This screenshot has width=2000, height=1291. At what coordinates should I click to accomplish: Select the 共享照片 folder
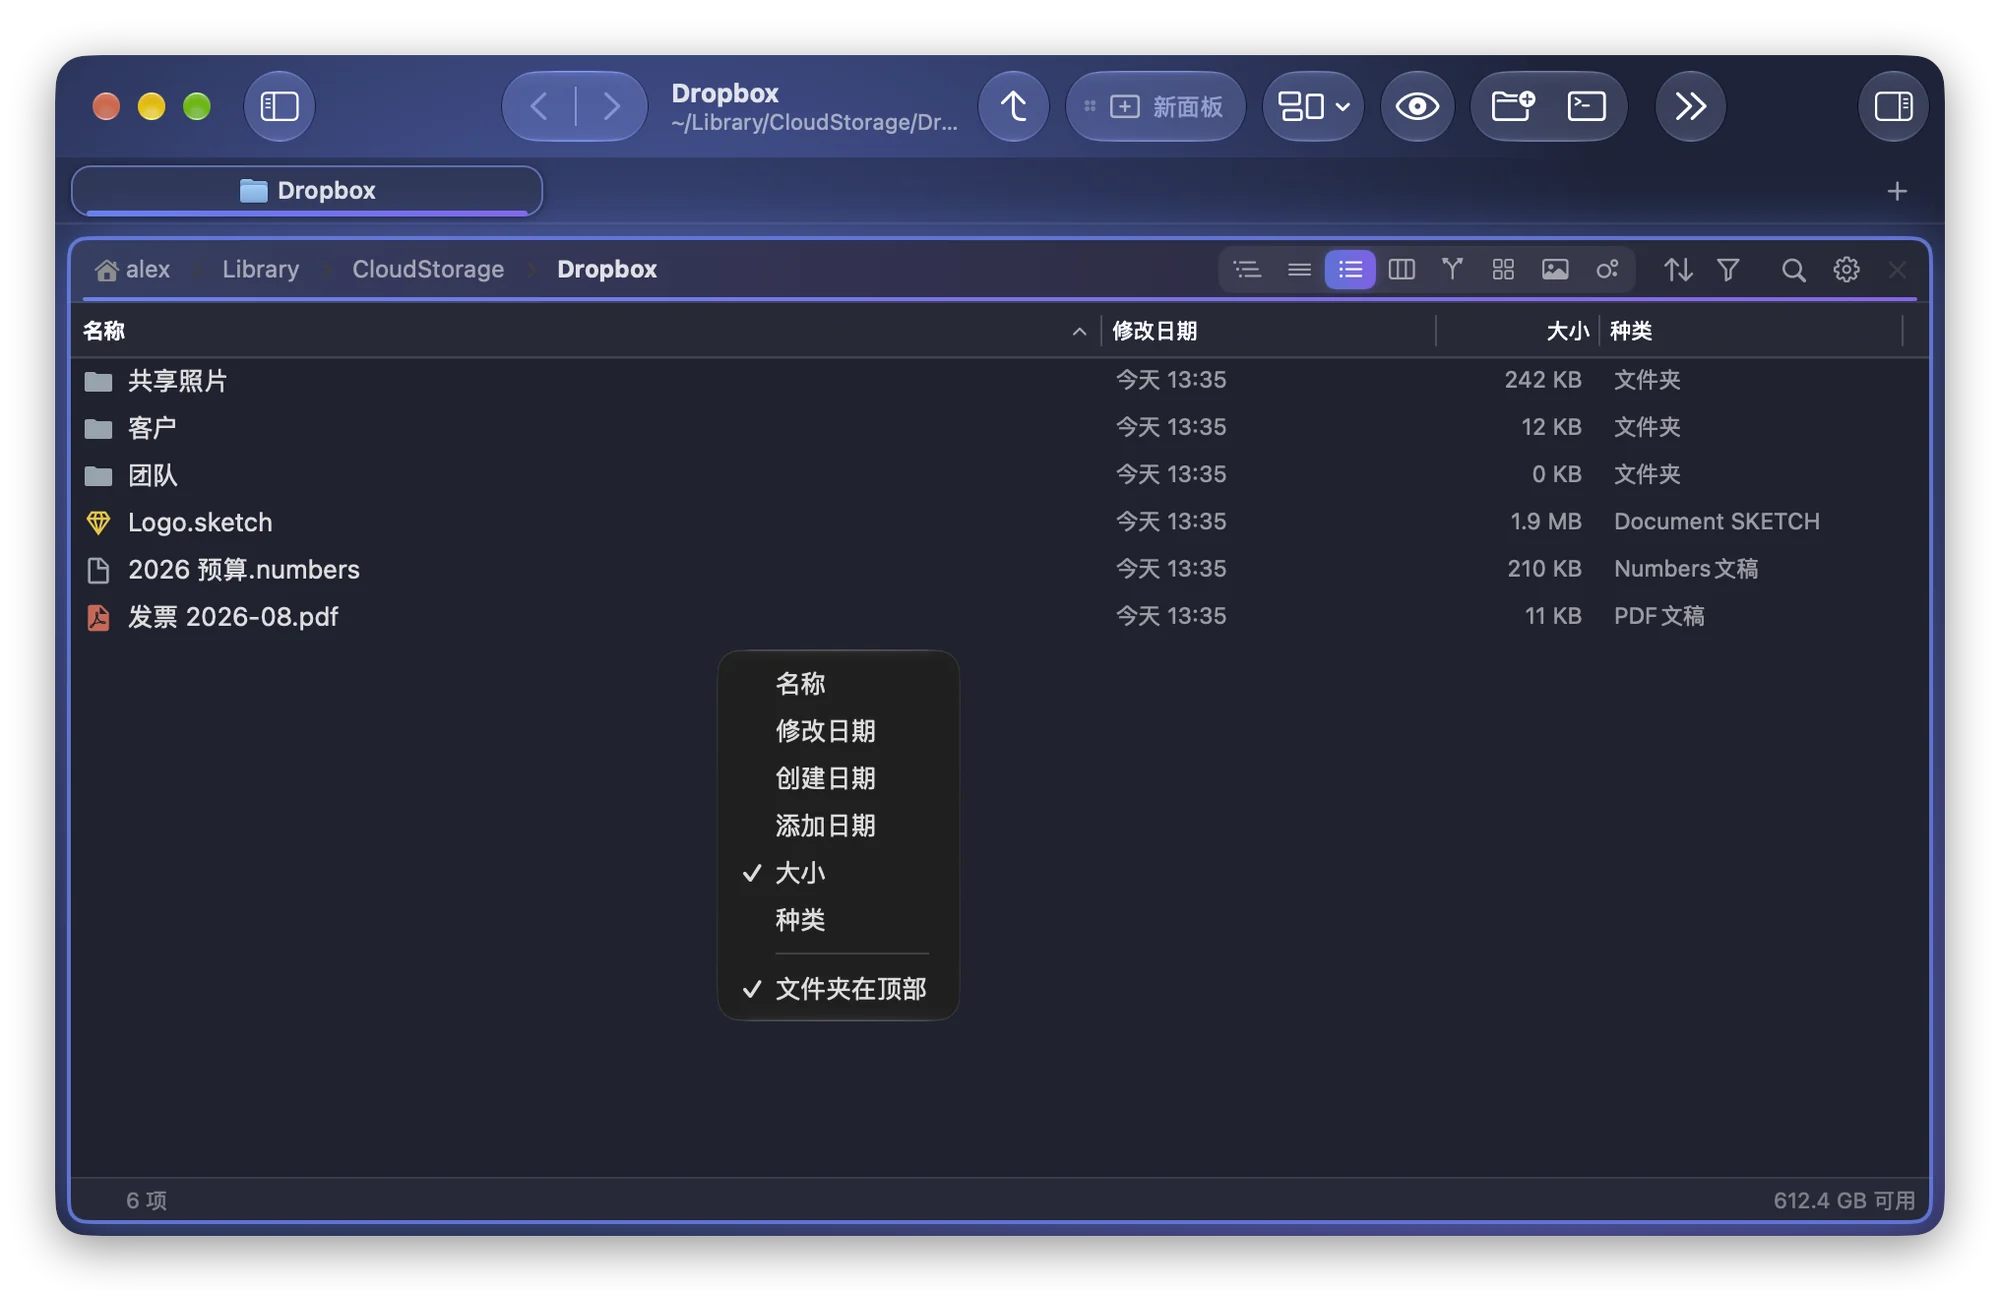(999, 380)
